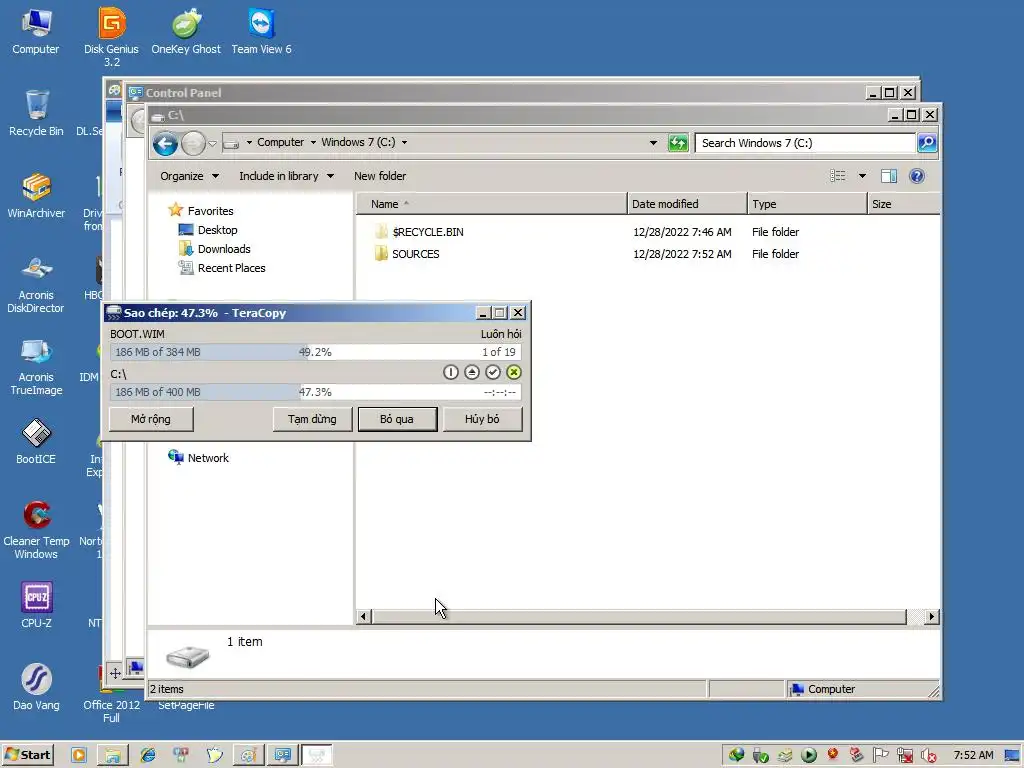Click the Cleaner Temp Windows desktop icon
The image size is (1024, 768).
[36, 530]
